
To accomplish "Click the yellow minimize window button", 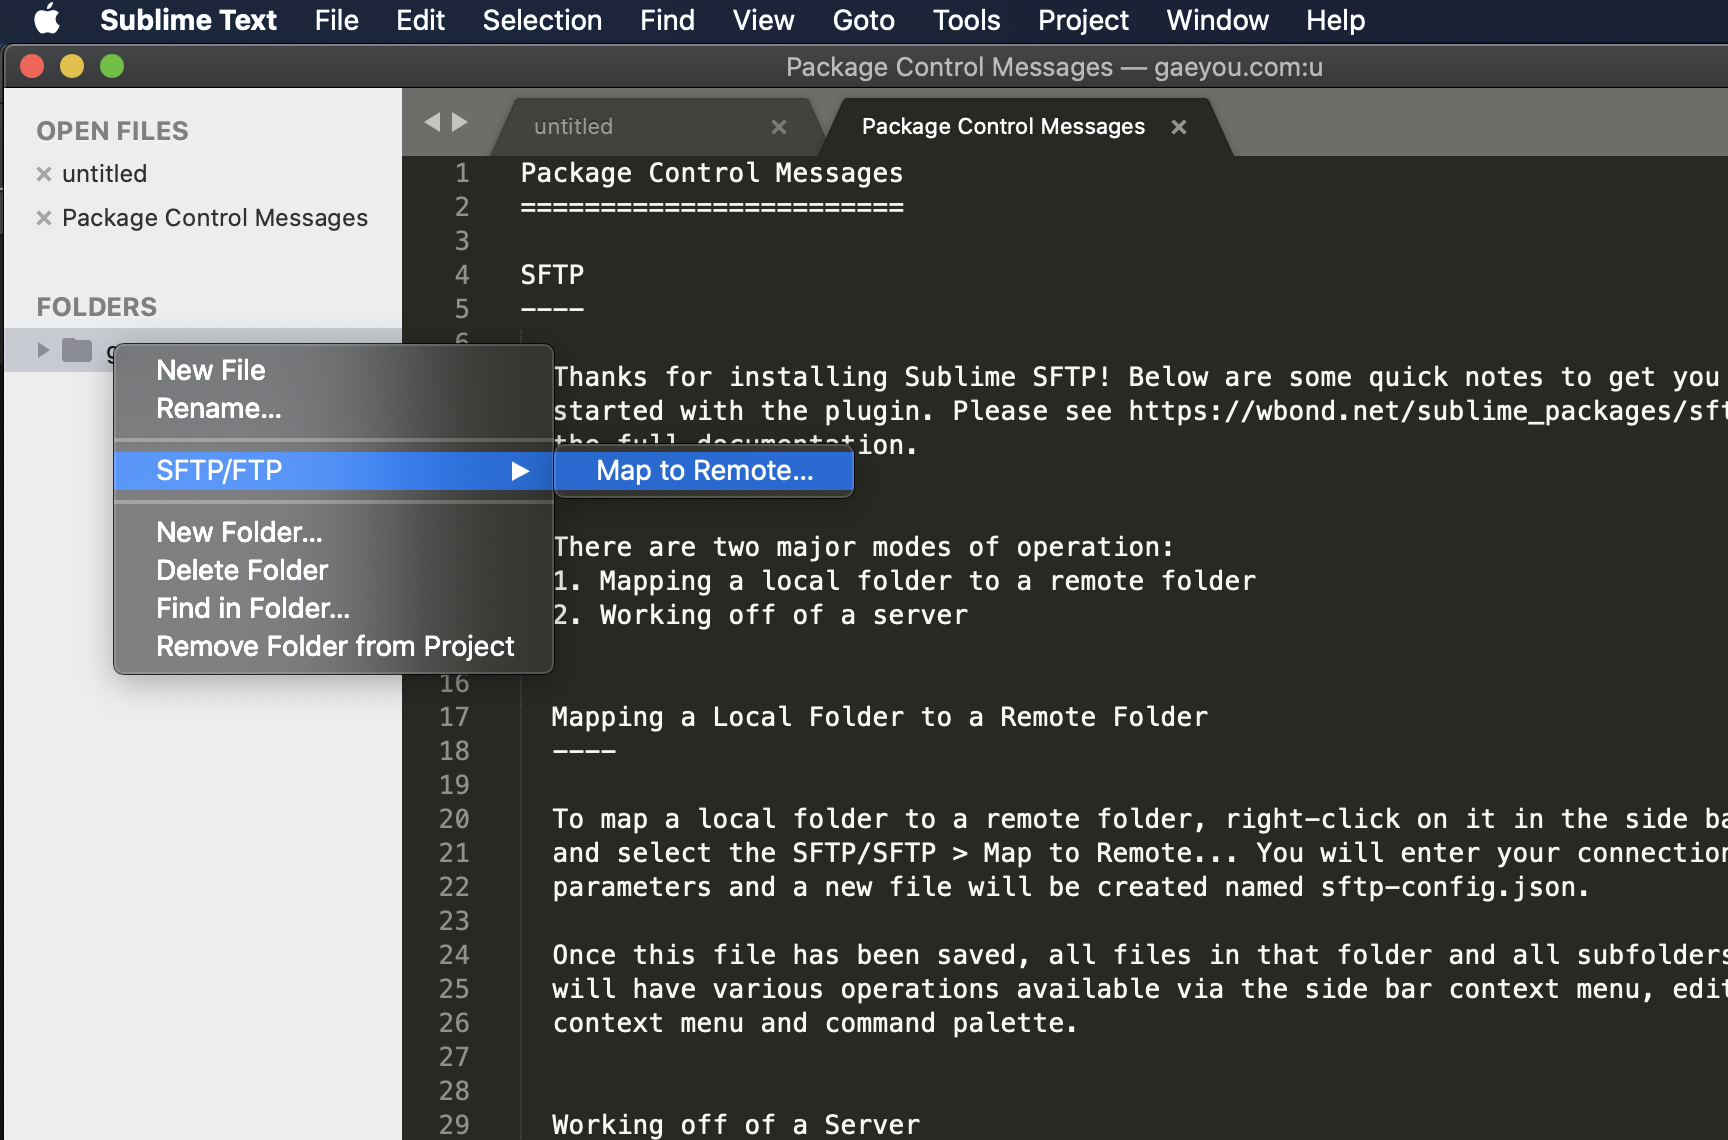I will [72, 66].
